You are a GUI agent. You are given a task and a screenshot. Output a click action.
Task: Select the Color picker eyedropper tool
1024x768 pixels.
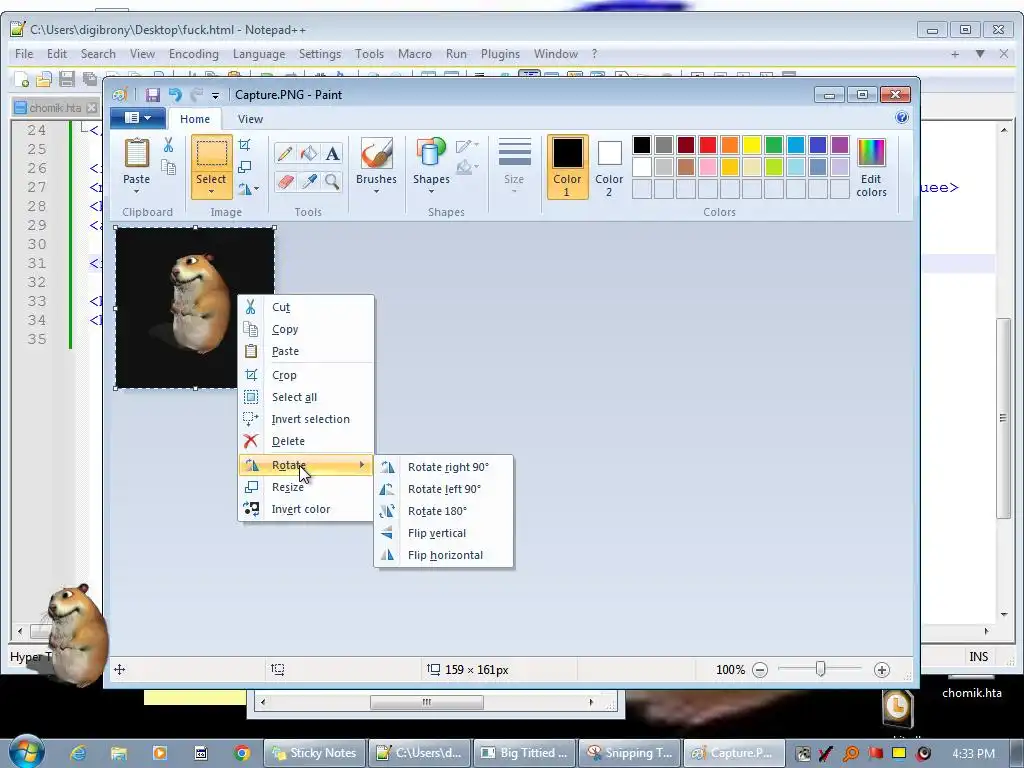click(309, 181)
